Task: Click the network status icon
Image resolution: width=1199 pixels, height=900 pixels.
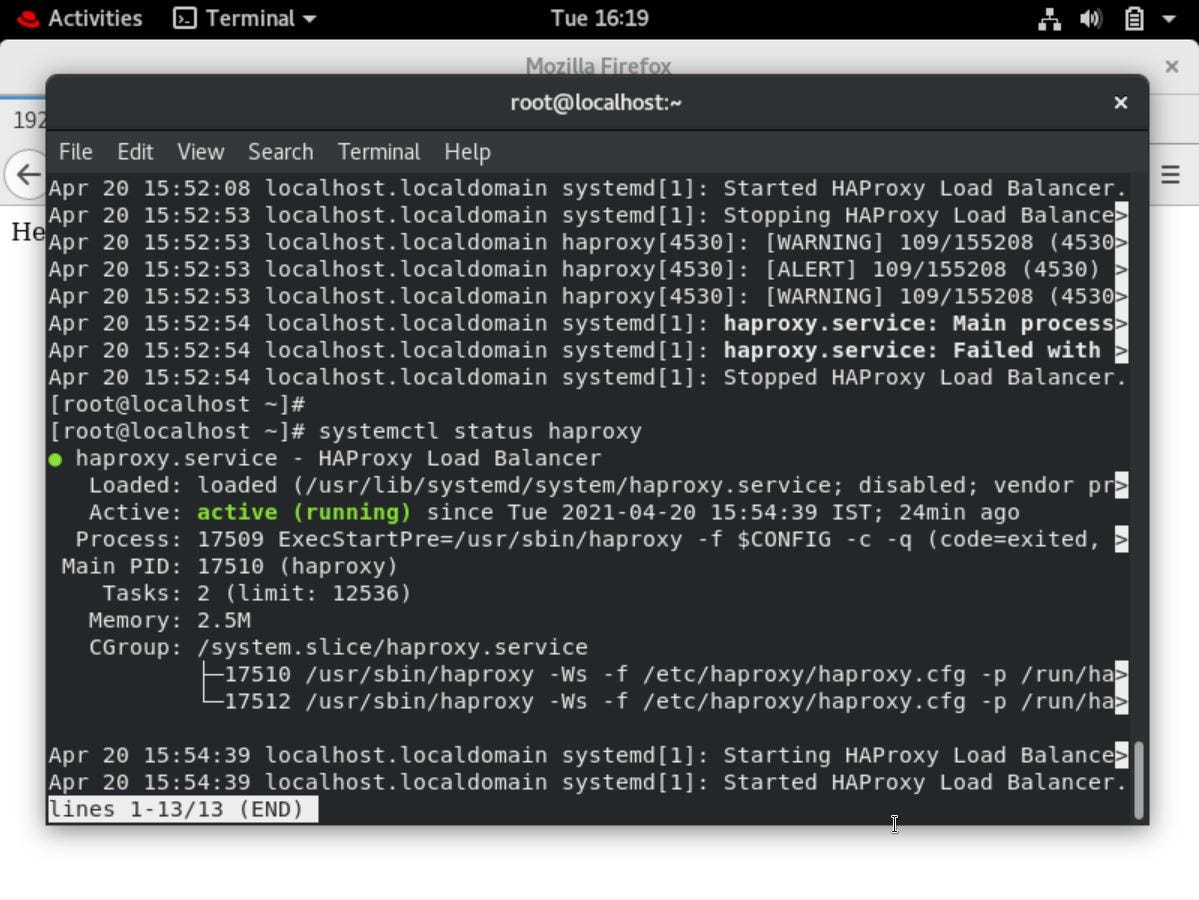Action: pyautogui.click(x=1049, y=18)
